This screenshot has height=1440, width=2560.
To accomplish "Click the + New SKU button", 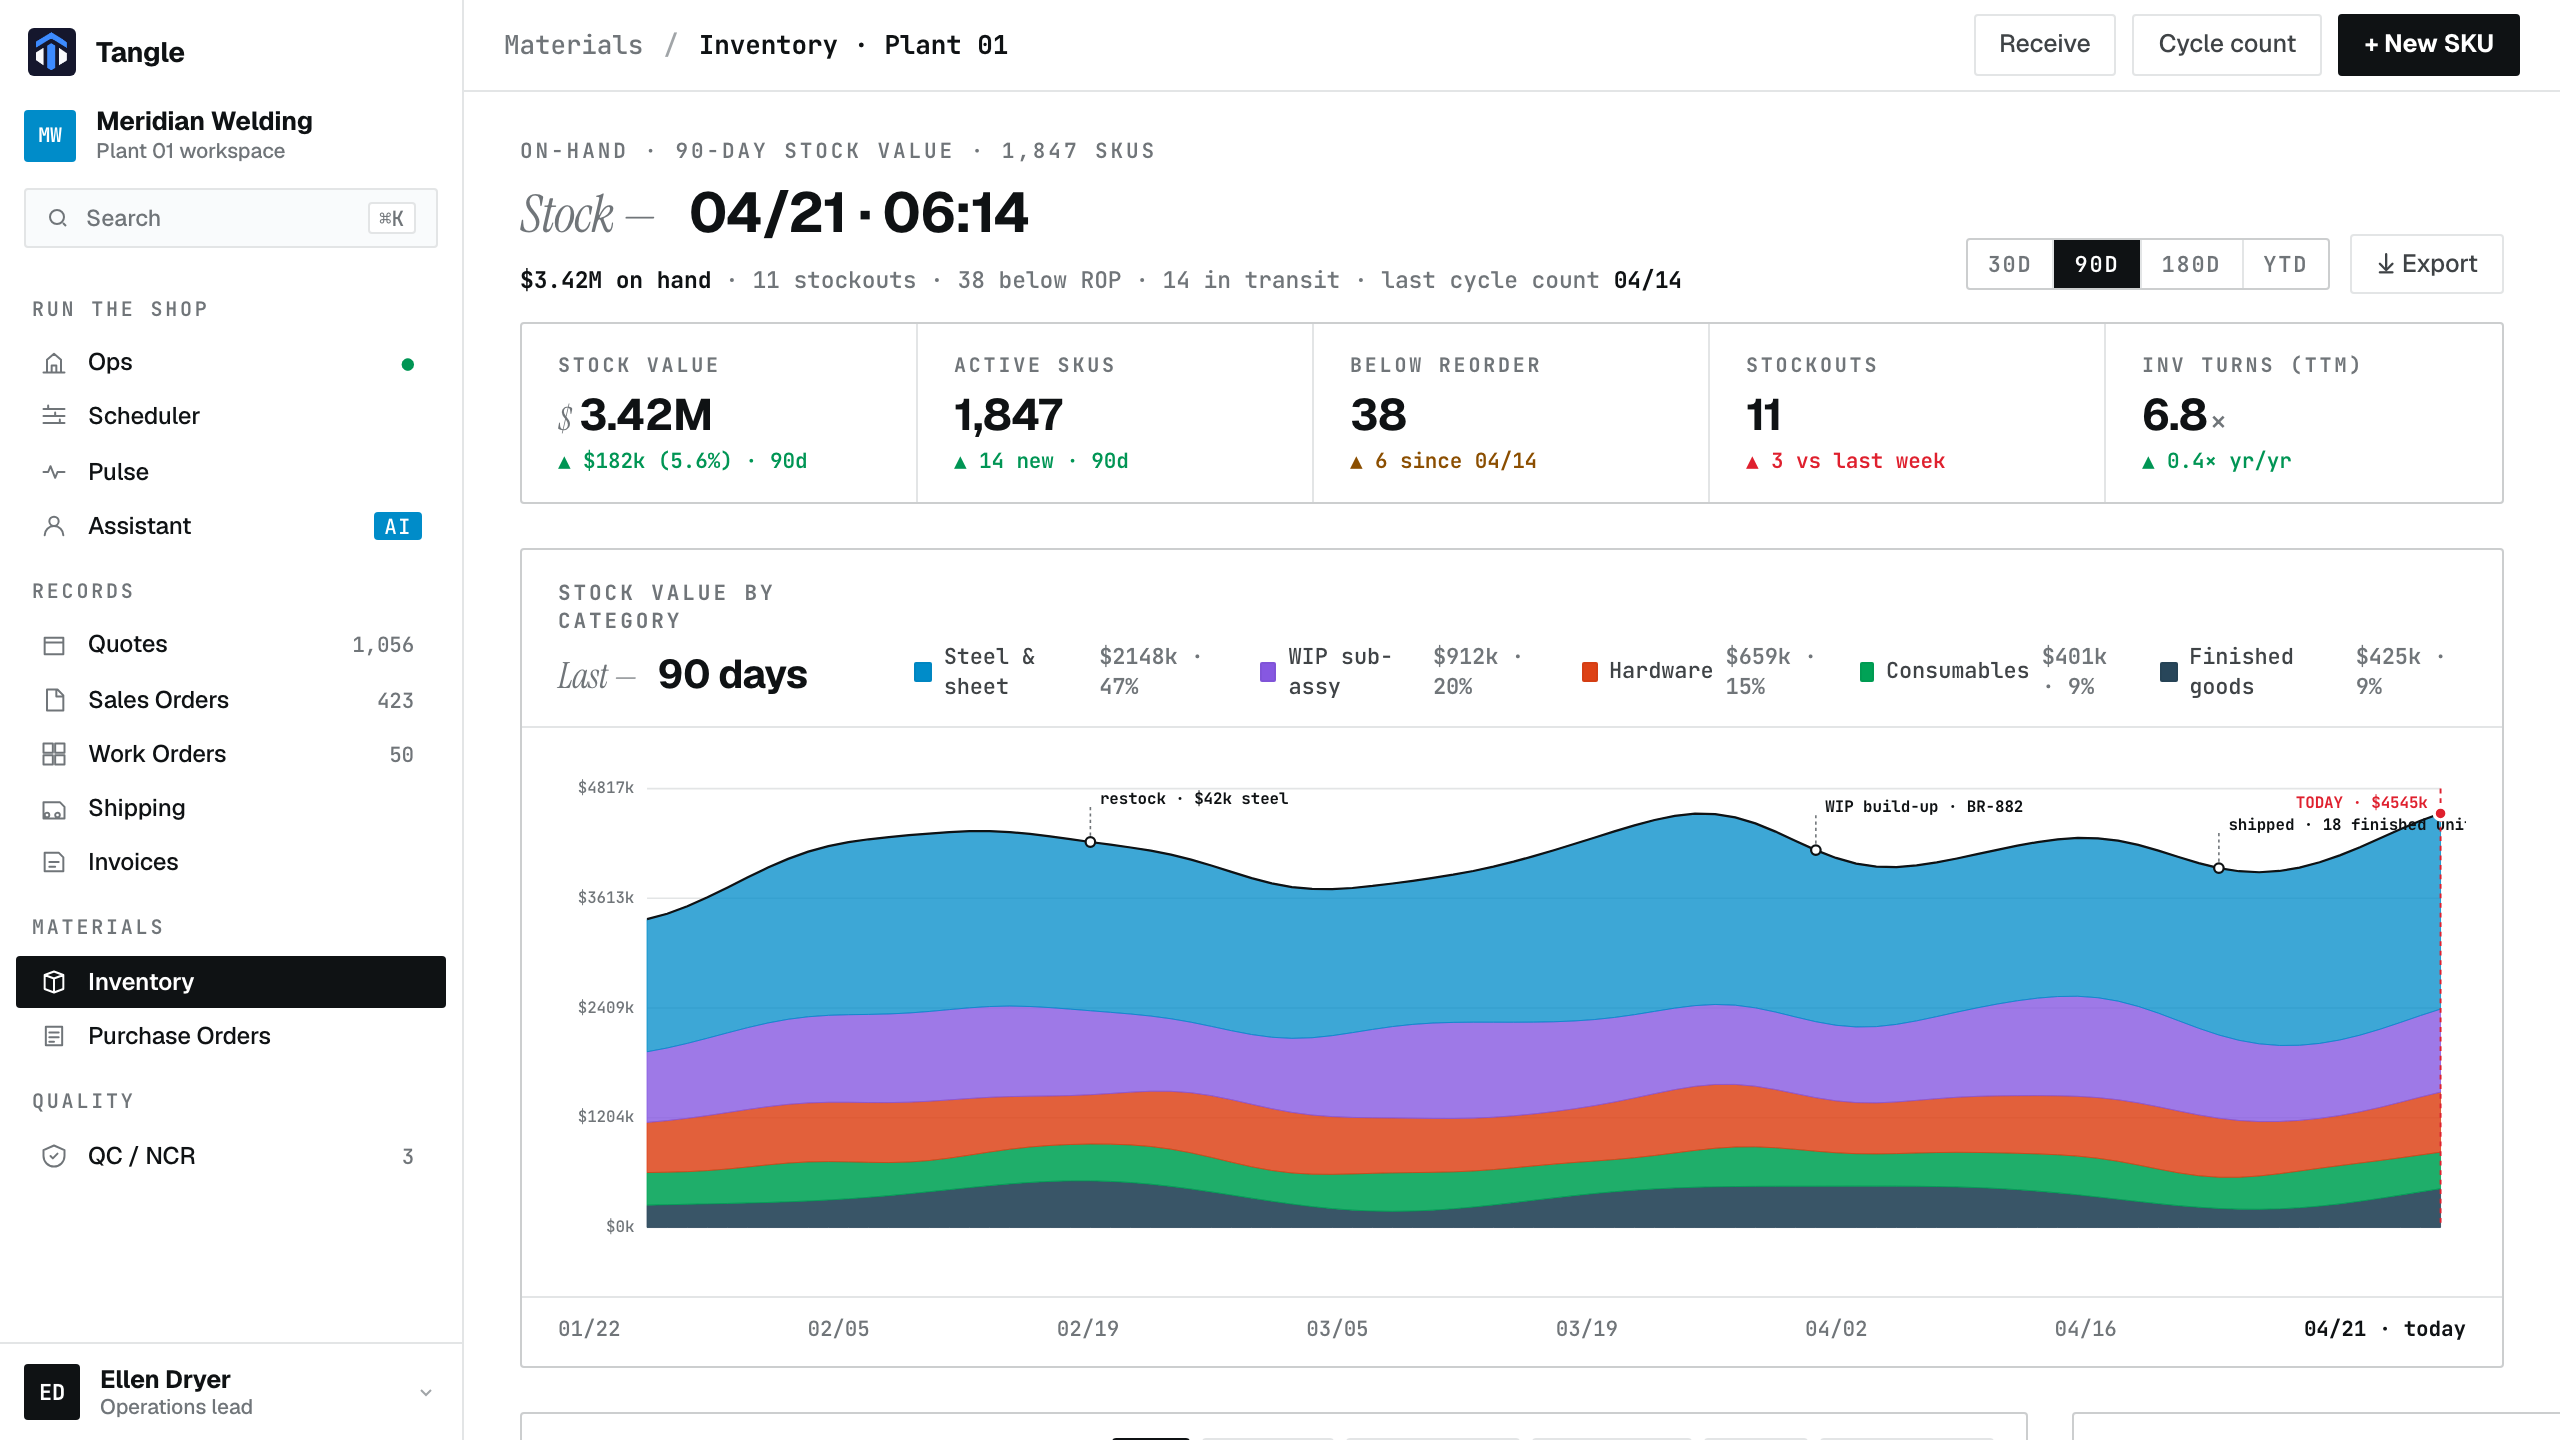I will coord(2428,44).
